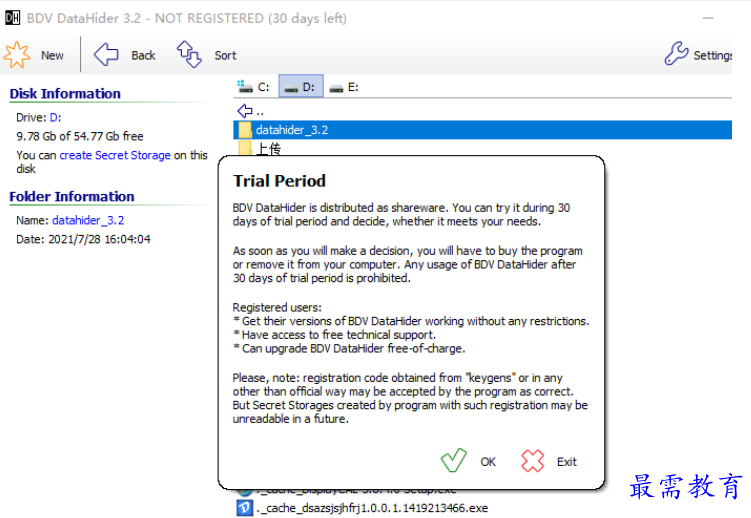
Task: Click the Sort arrows icon
Action: pos(189,54)
